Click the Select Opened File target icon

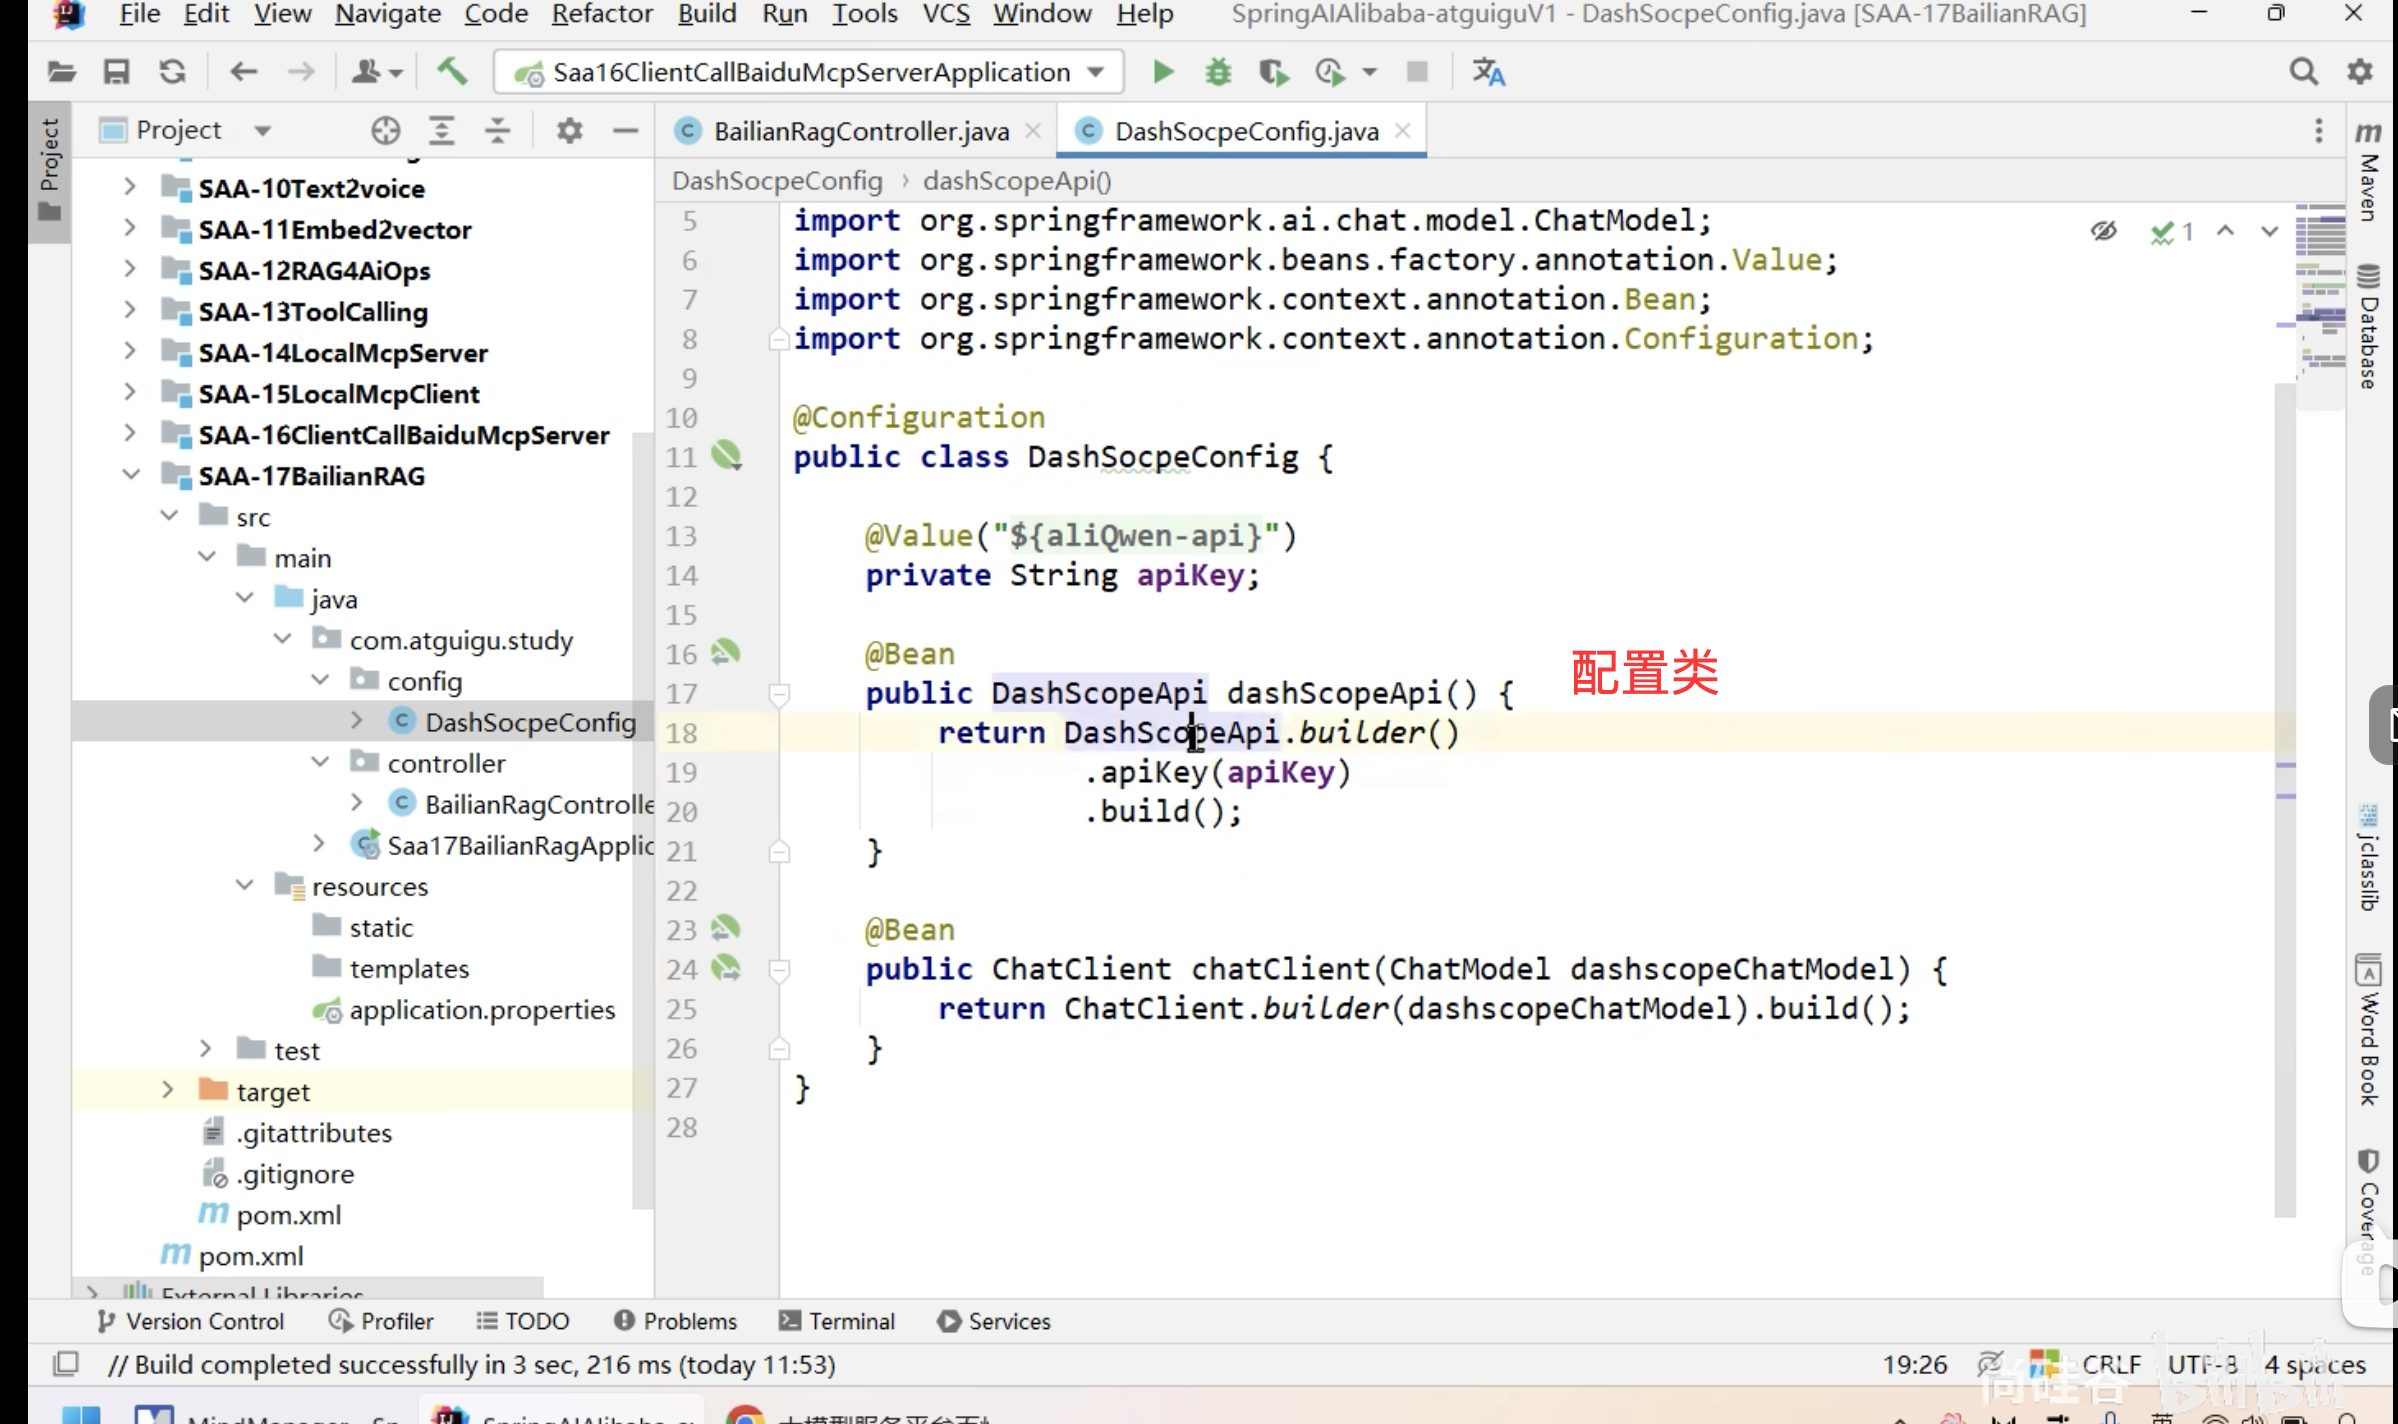pos(385,130)
